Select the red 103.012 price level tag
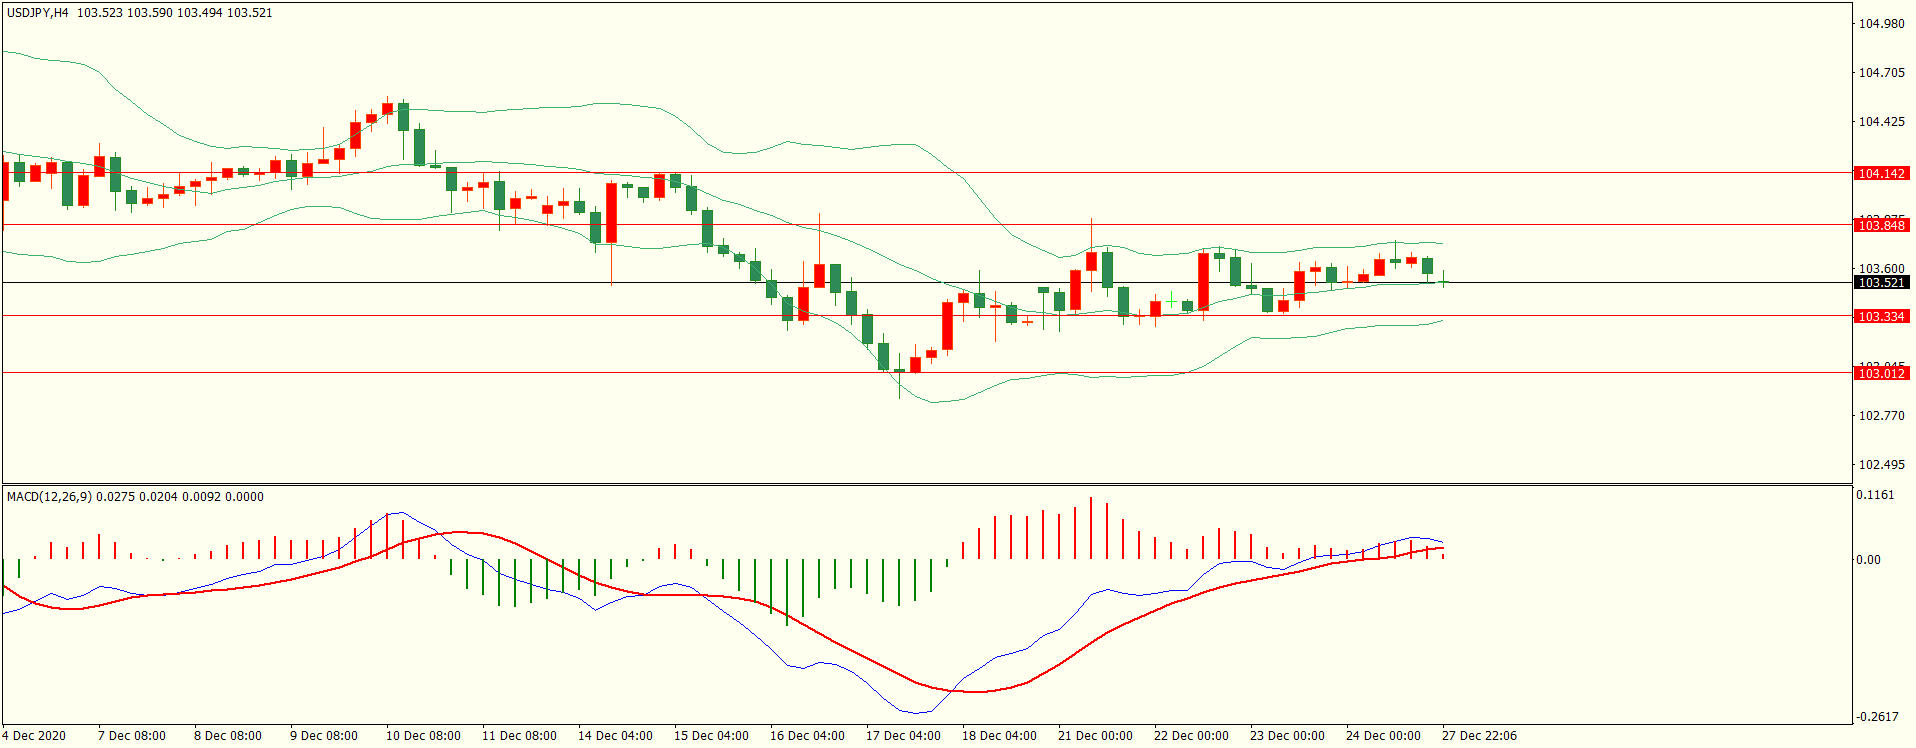 point(1881,374)
